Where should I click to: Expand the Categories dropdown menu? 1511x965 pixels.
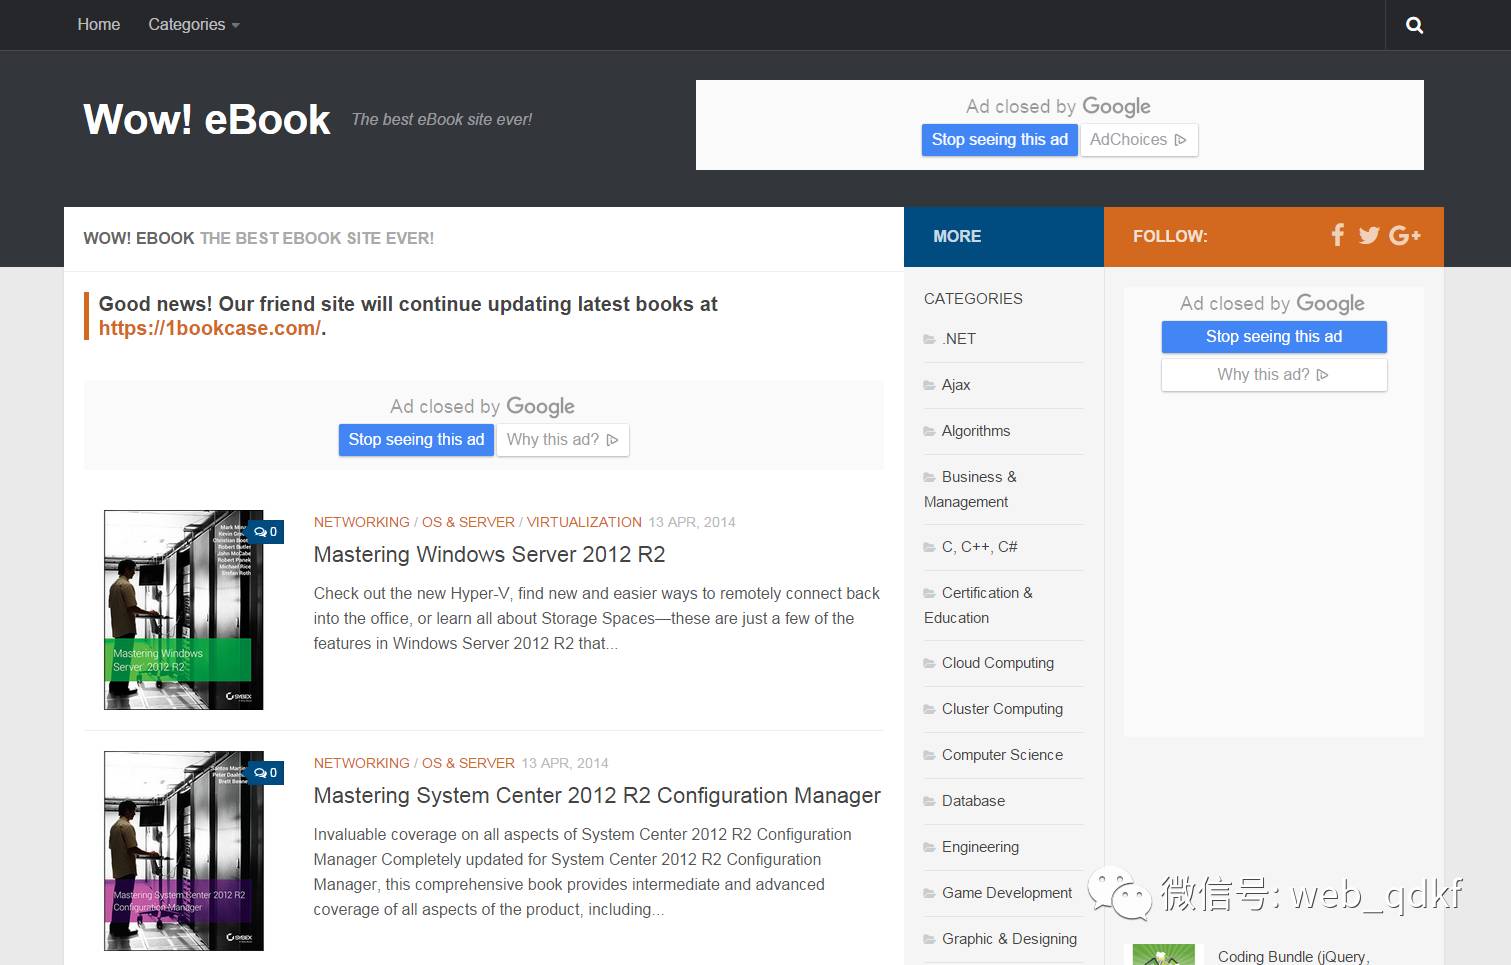[194, 24]
